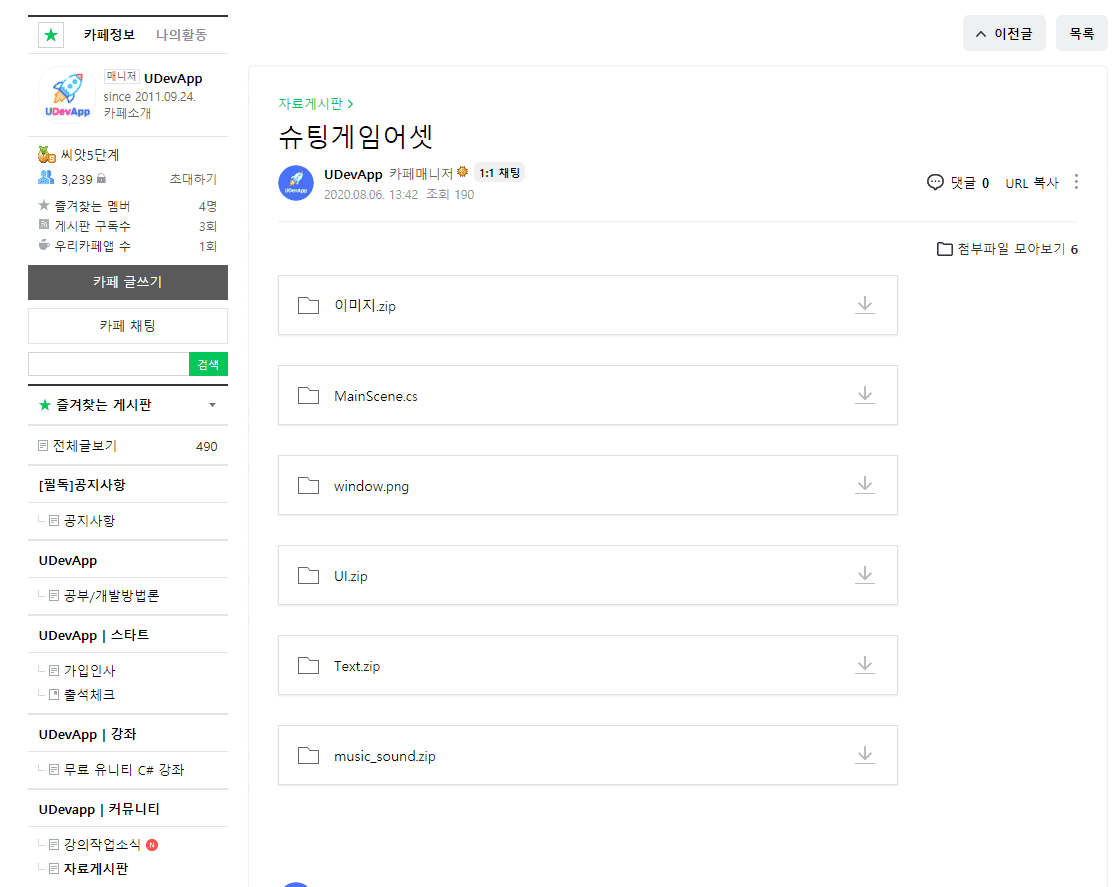Click the folder icon of window.png

308,485
